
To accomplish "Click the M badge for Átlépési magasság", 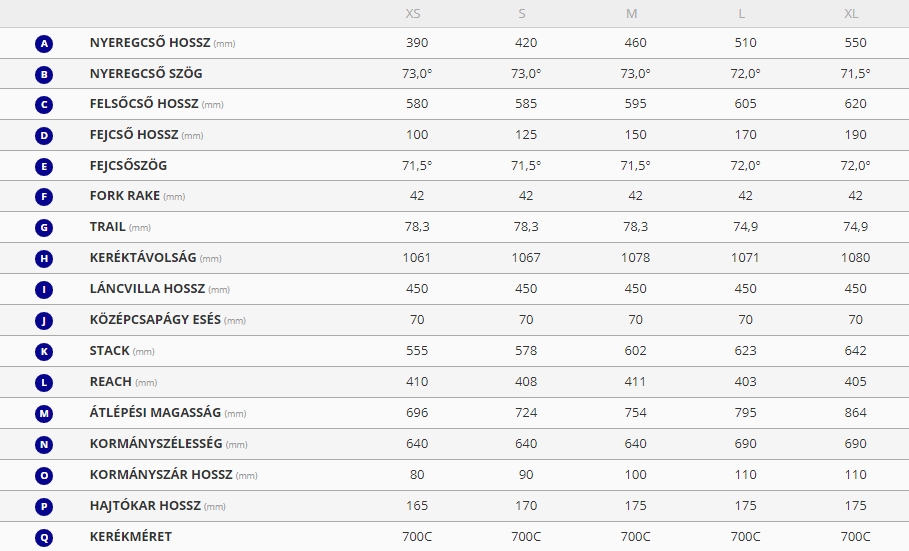I will (x=43, y=413).
